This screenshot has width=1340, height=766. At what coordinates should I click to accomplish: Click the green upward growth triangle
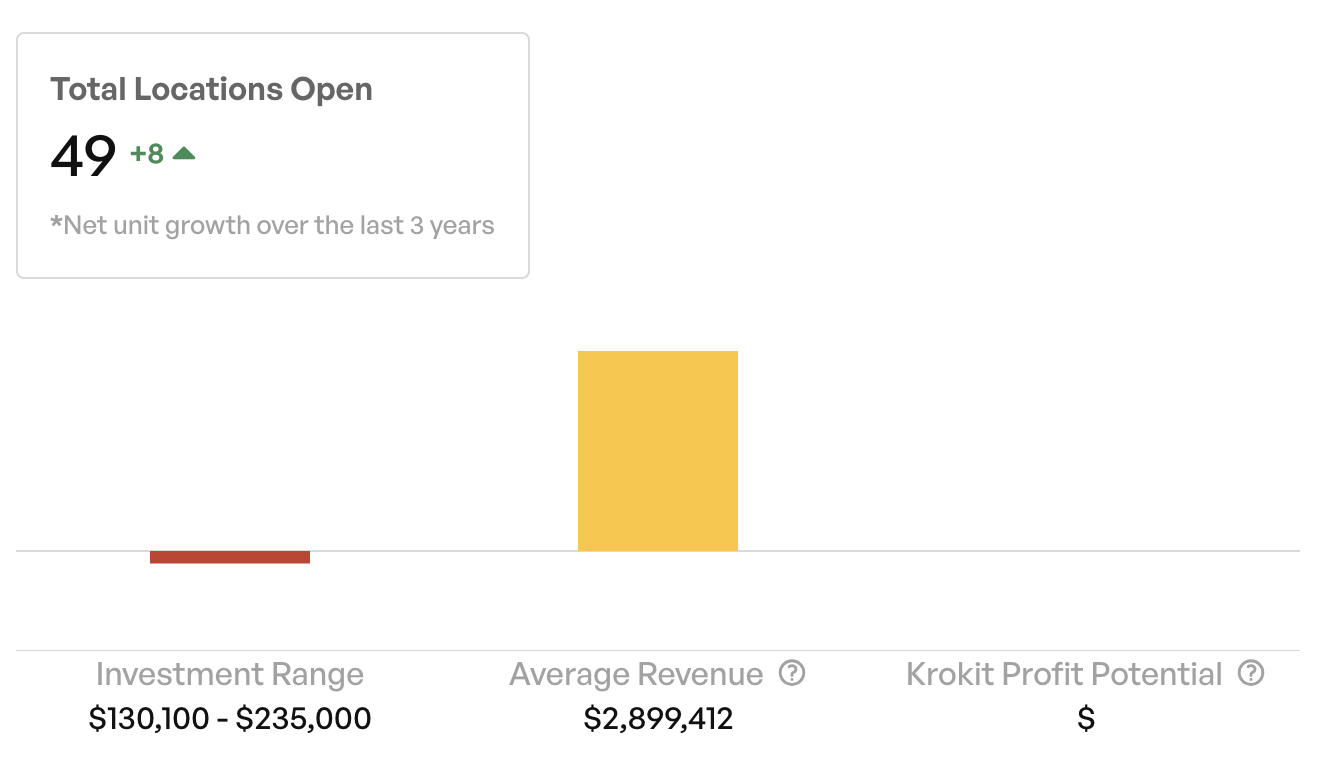point(183,153)
